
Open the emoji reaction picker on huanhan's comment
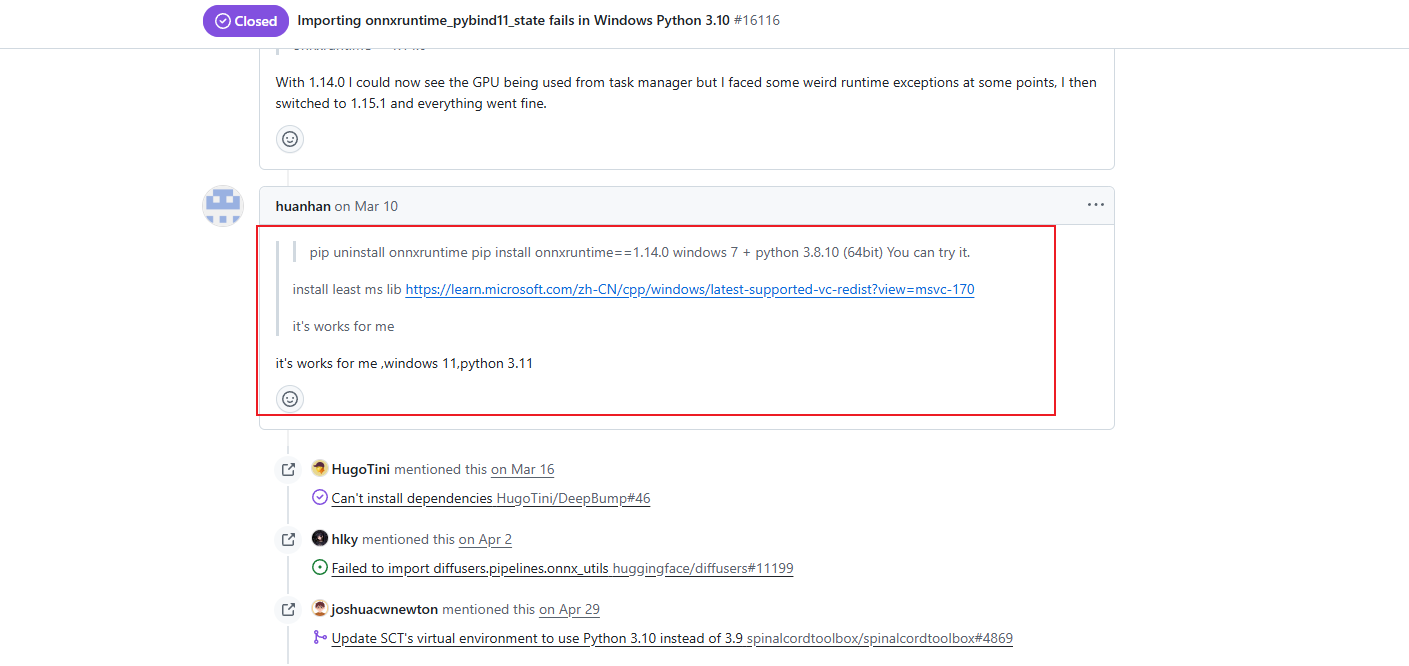pos(289,398)
